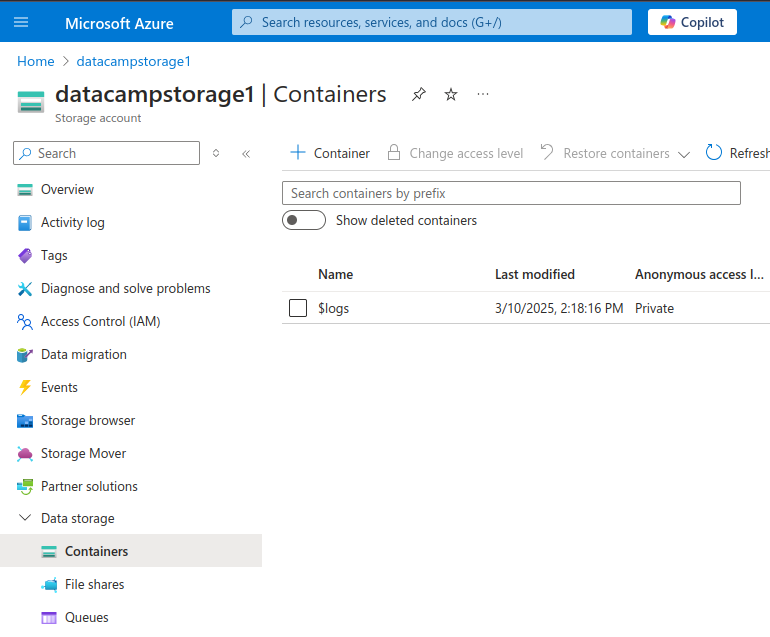Expand the Restore containers dropdown arrow
This screenshot has height=637, width=770.
684,155
